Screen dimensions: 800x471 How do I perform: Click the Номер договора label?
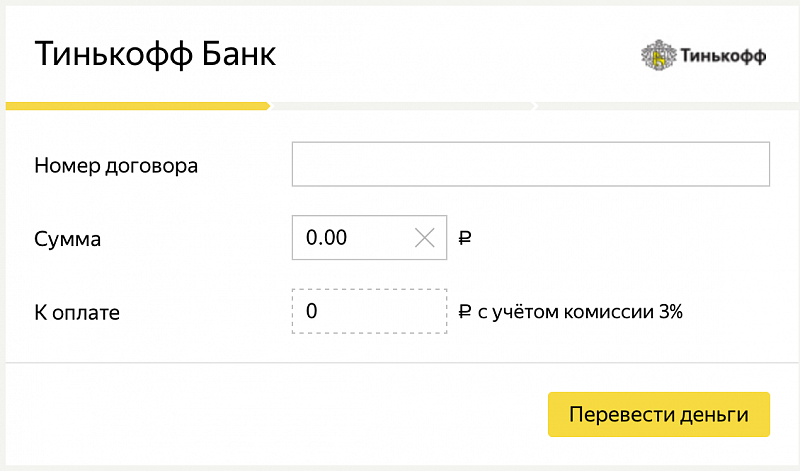coord(116,166)
